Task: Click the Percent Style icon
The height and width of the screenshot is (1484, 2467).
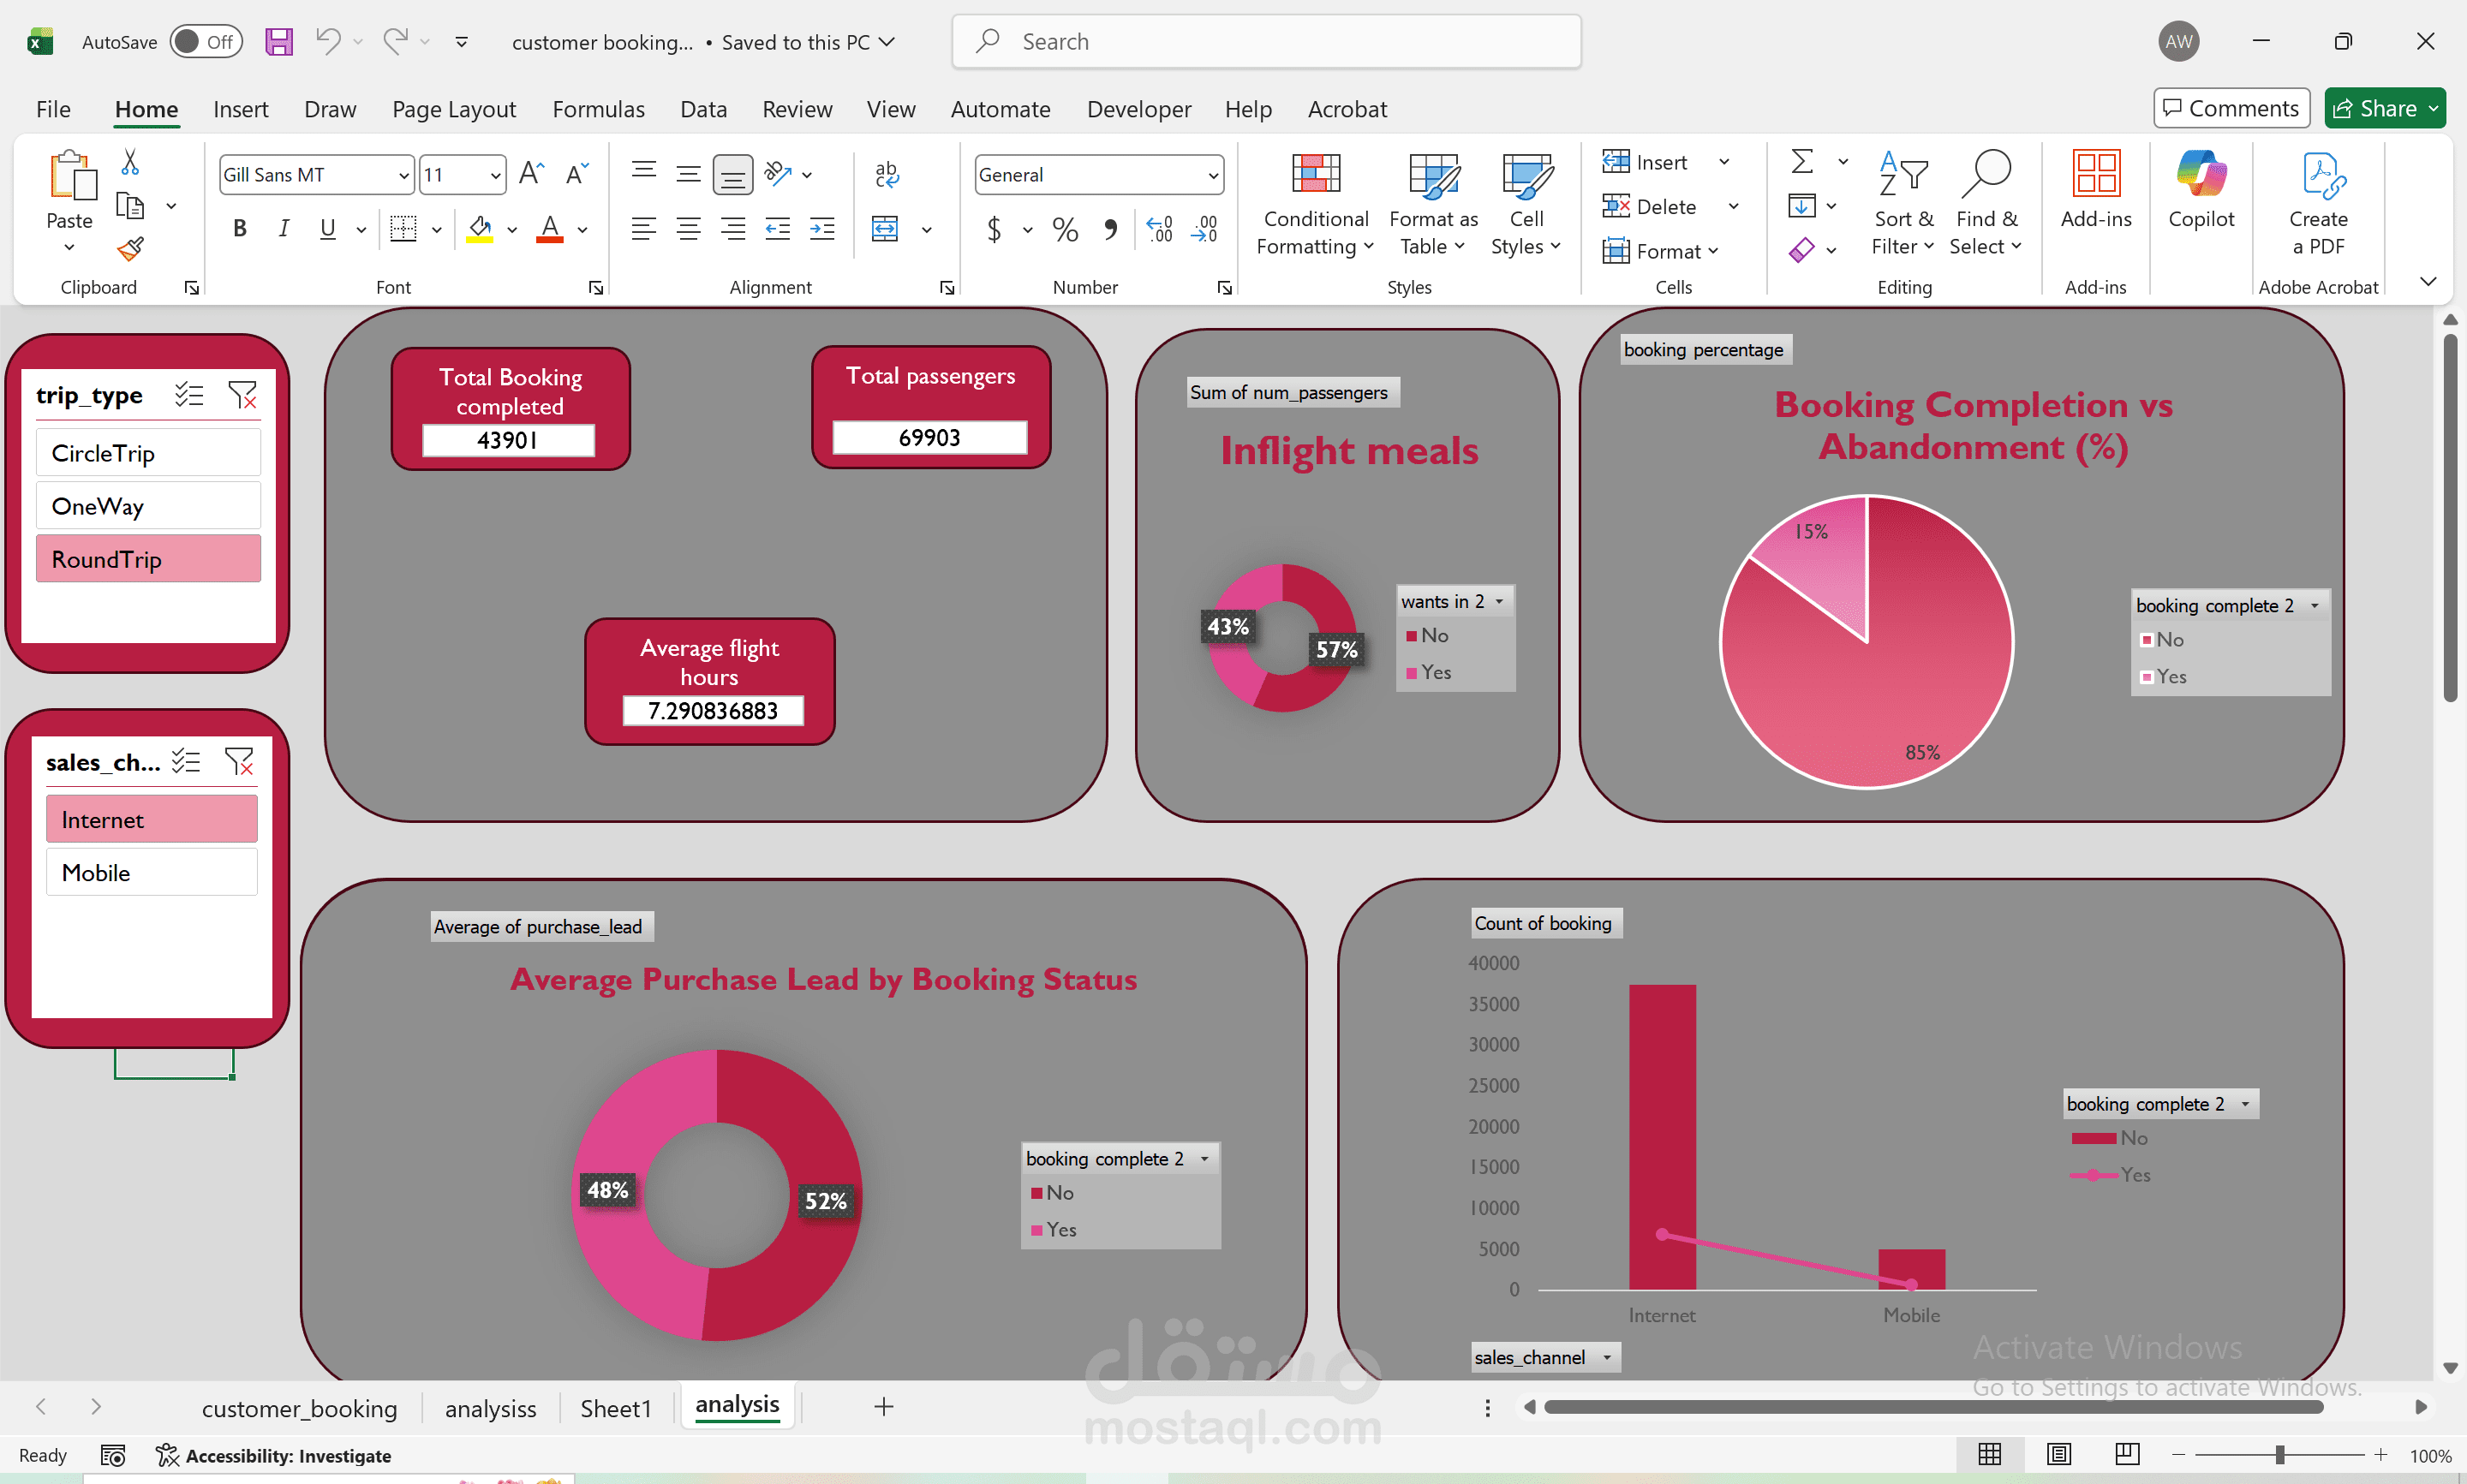Action: (1065, 230)
